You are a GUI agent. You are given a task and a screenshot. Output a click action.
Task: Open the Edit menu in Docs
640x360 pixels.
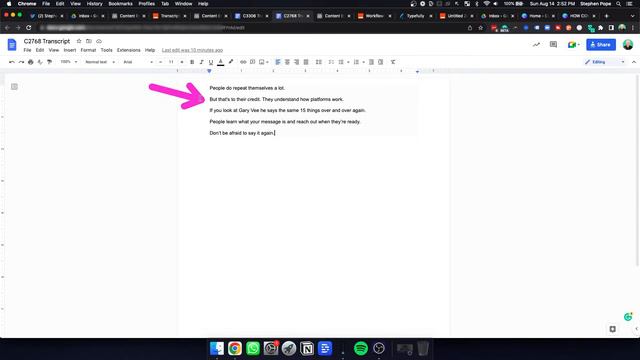[40, 50]
